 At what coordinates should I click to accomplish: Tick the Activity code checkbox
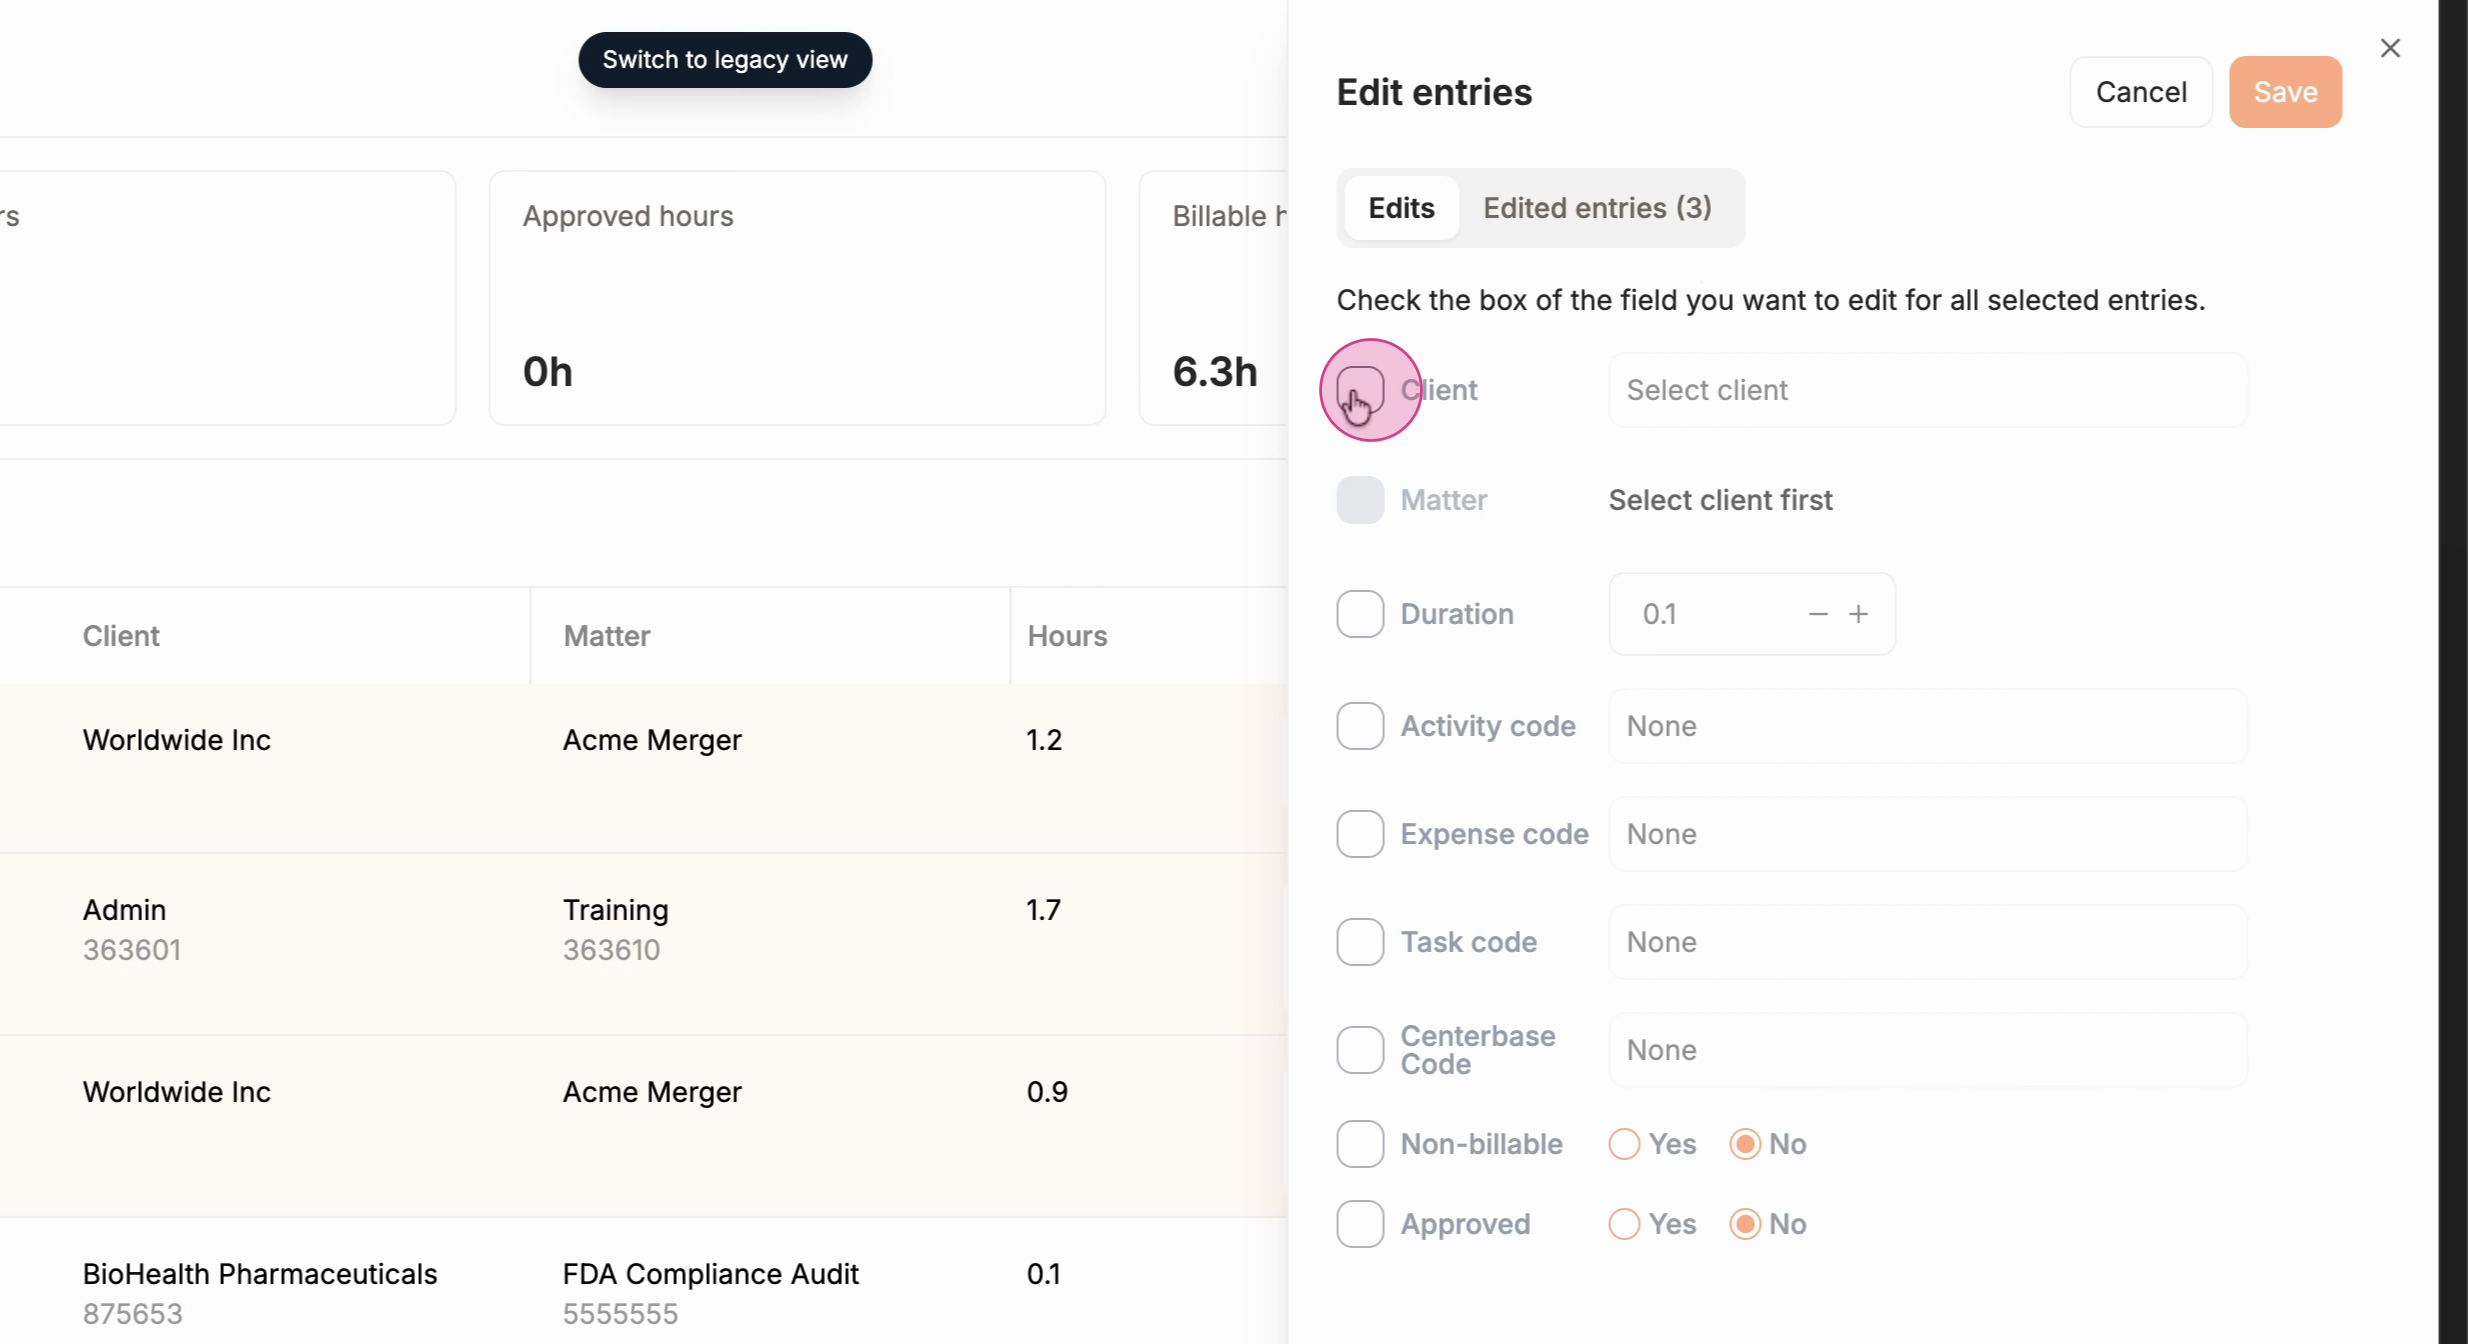1360,726
